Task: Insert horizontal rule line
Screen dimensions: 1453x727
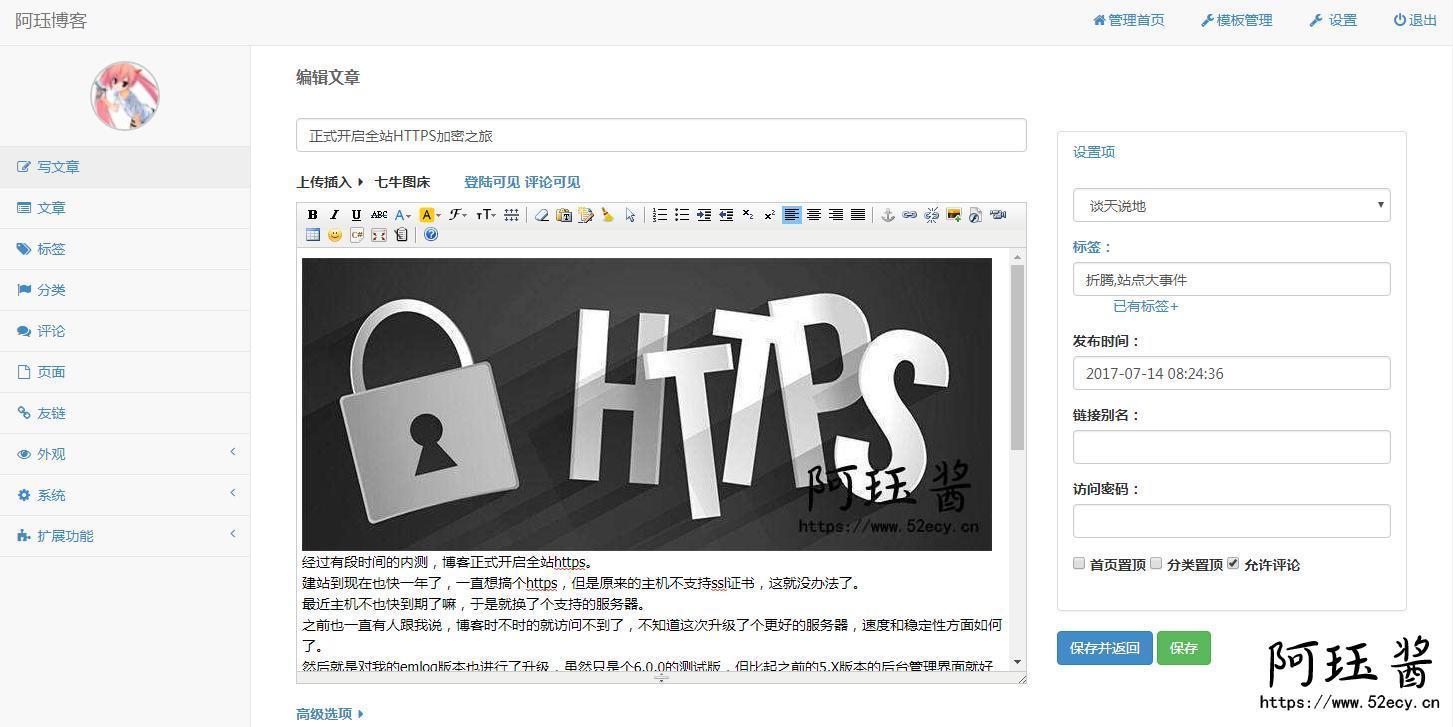Action: coord(511,214)
